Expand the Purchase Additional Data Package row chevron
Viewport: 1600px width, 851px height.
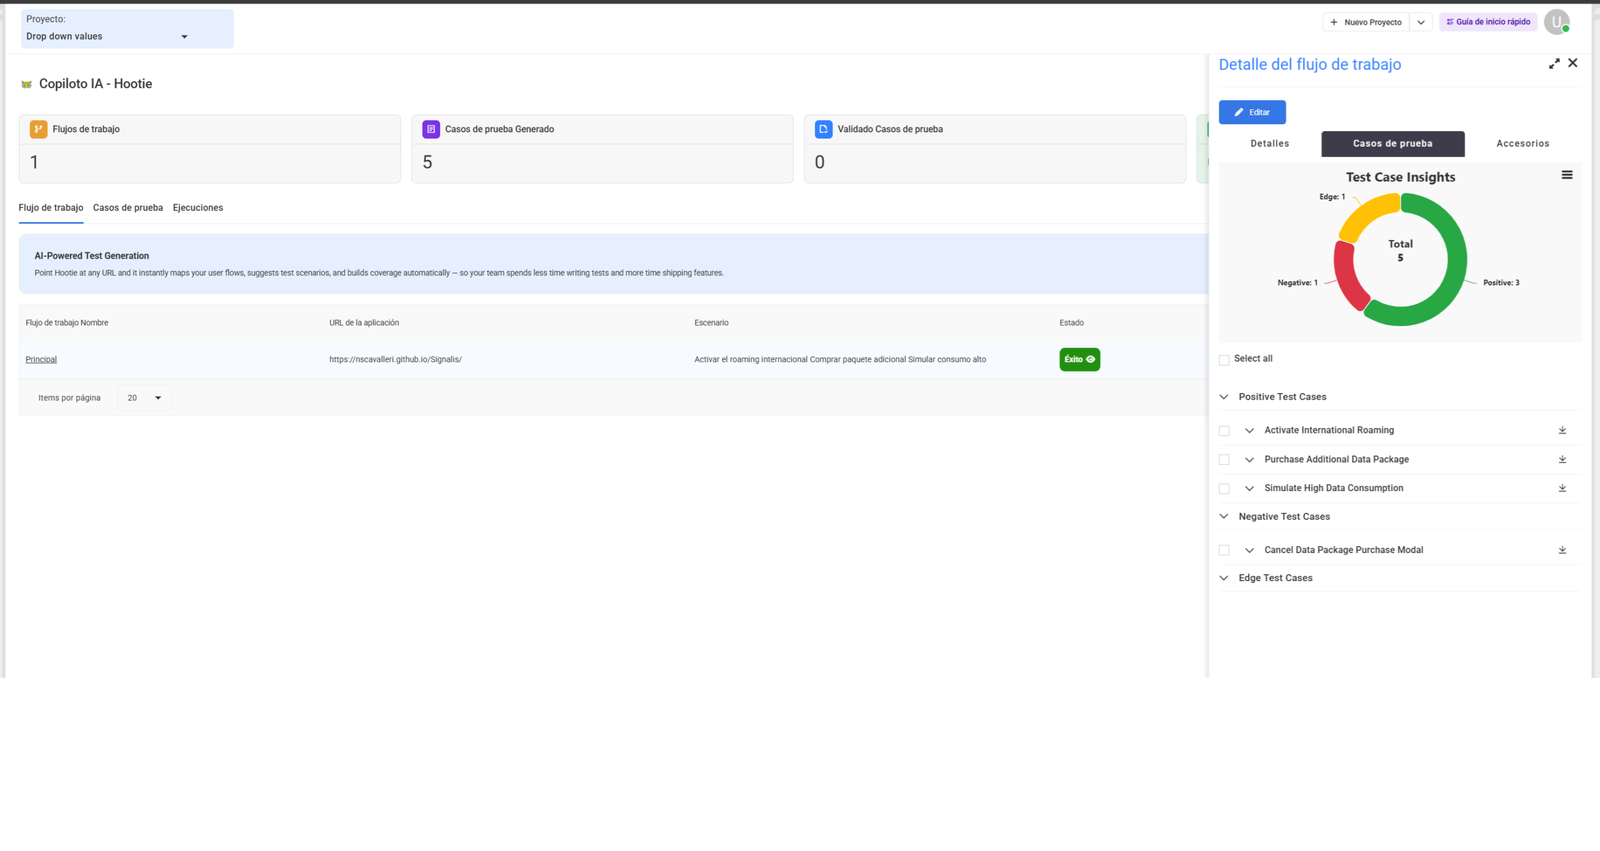[x=1249, y=460]
